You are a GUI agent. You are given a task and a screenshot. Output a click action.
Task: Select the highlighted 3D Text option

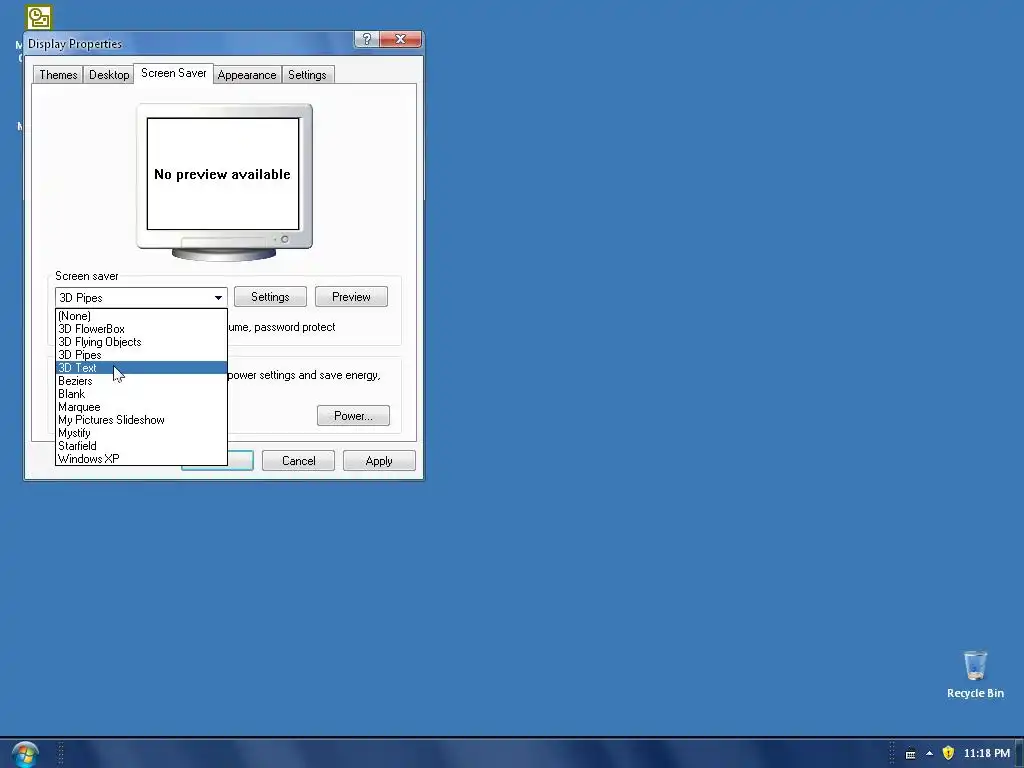141,368
